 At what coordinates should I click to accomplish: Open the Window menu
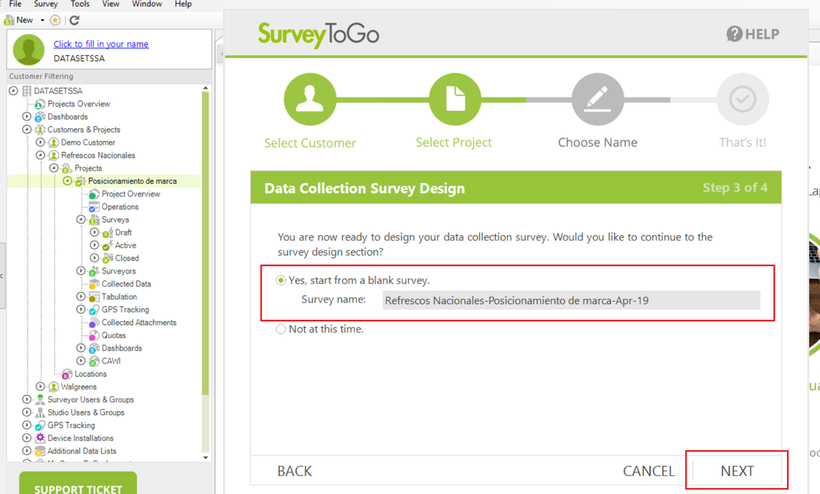click(147, 4)
